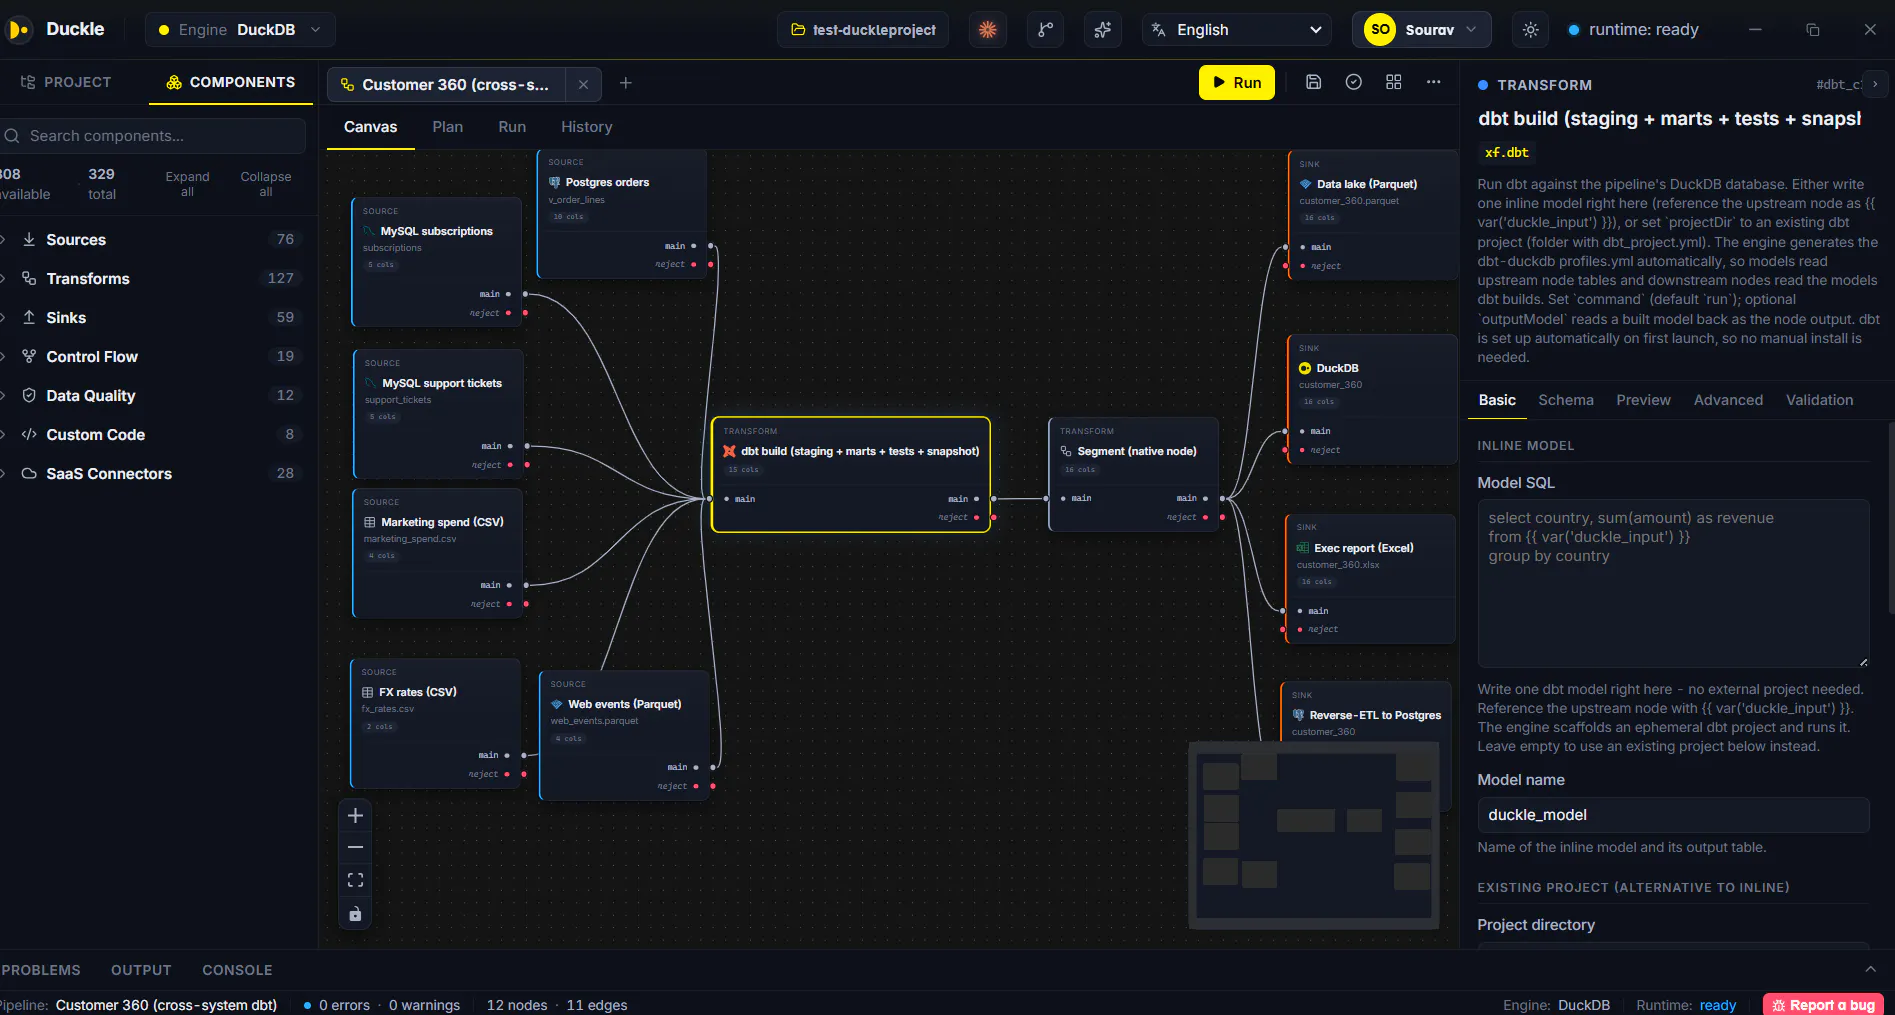
Task: Click the Postgres orders node icon
Action: 554,182
